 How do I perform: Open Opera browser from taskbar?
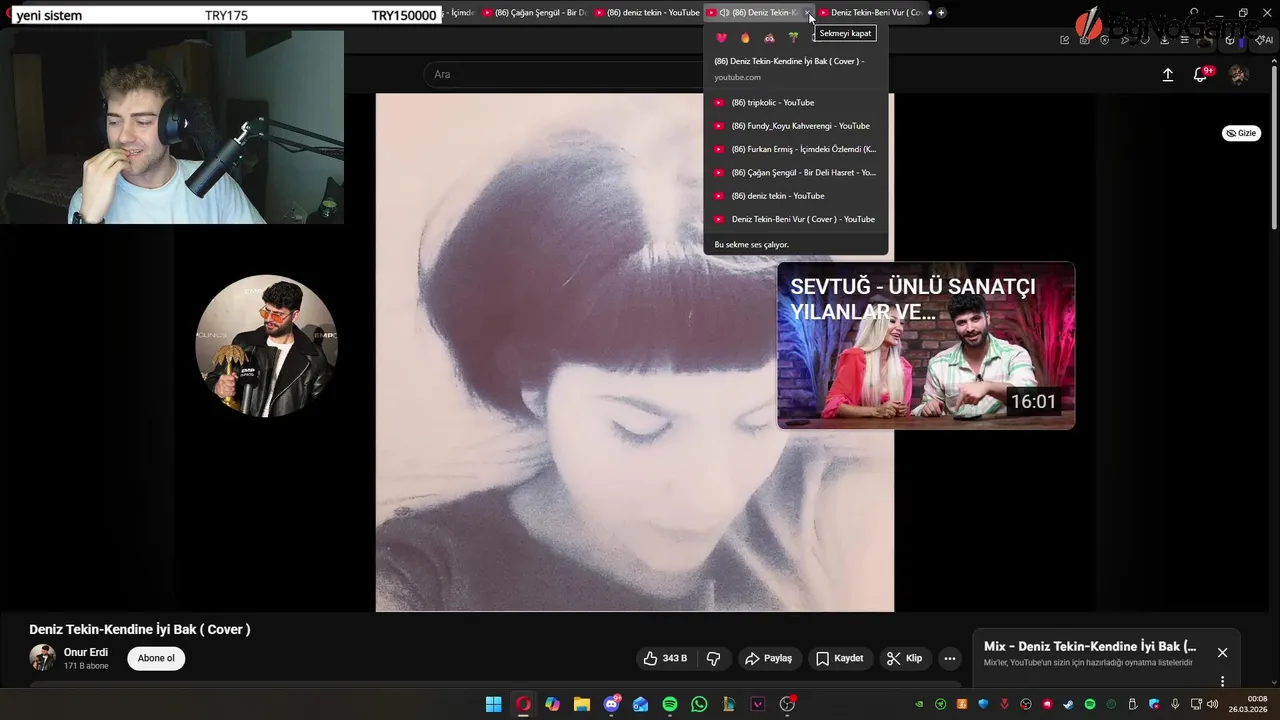pyautogui.click(x=523, y=704)
